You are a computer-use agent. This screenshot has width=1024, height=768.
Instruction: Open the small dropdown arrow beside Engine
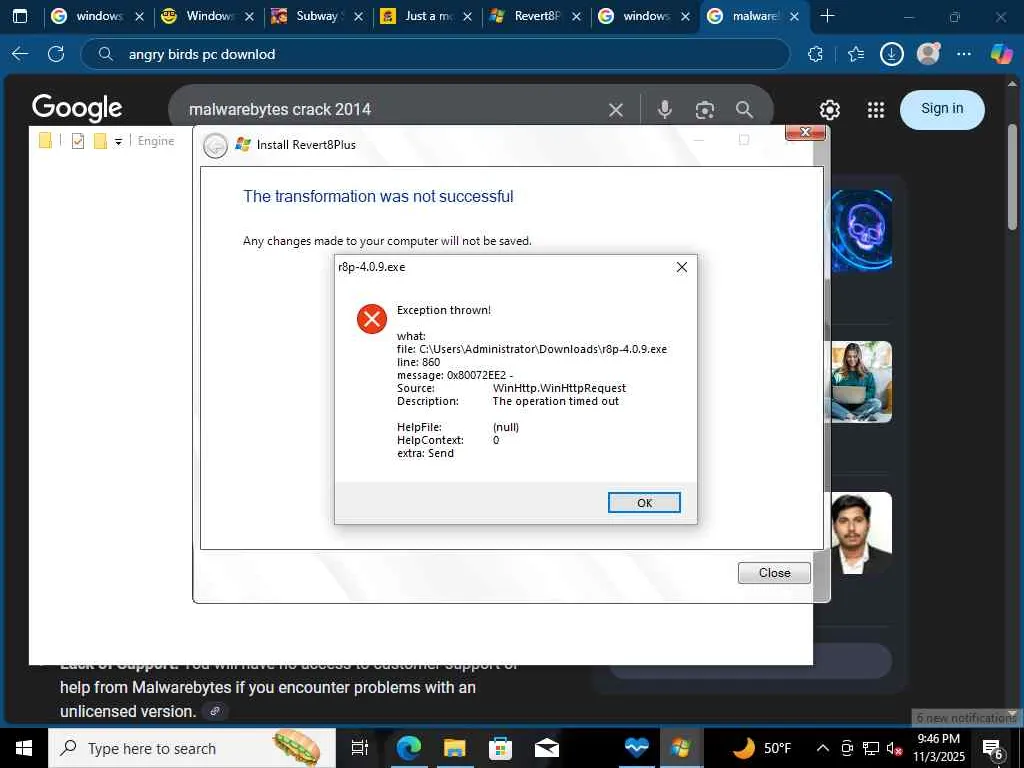click(x=118, y=141)
